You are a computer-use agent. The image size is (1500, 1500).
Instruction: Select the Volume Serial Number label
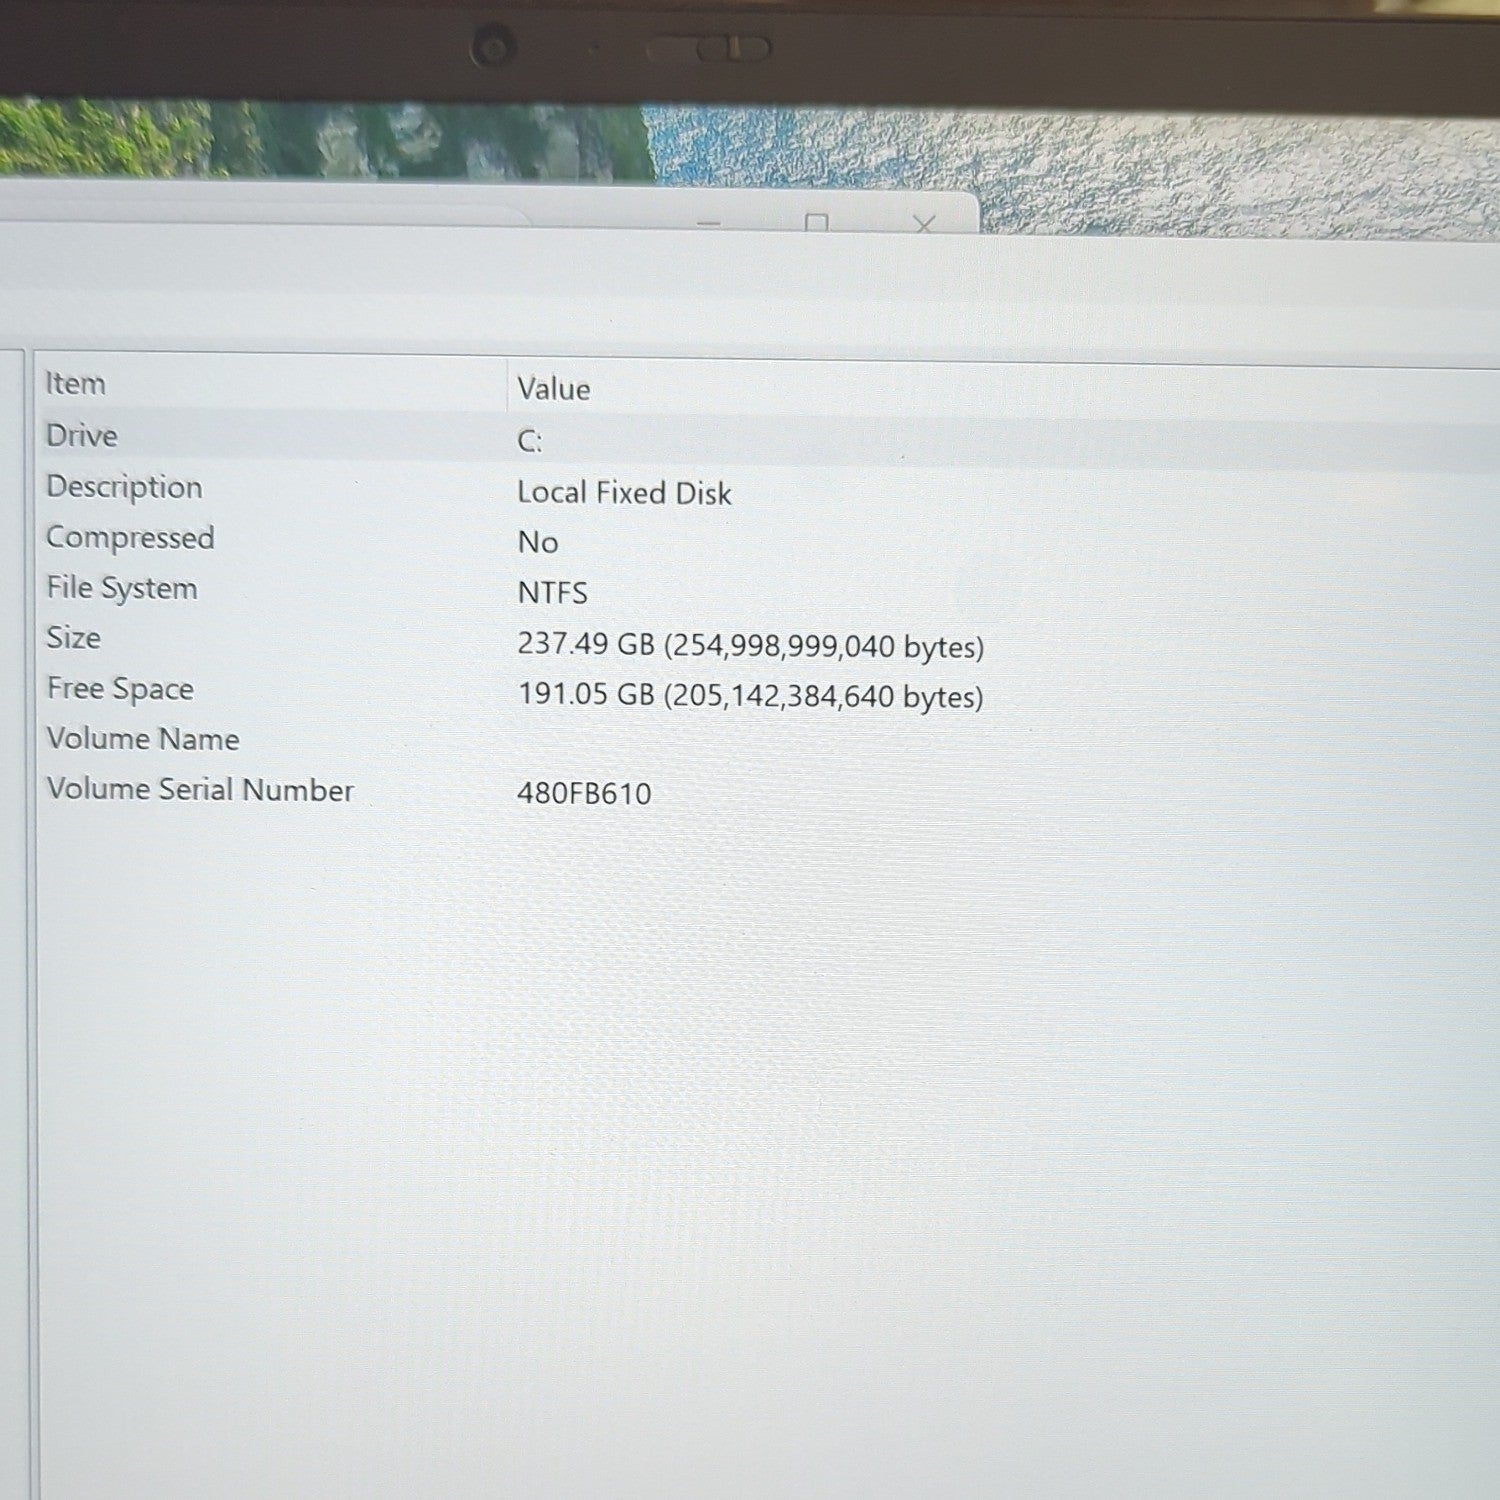(x=200, y=789)
